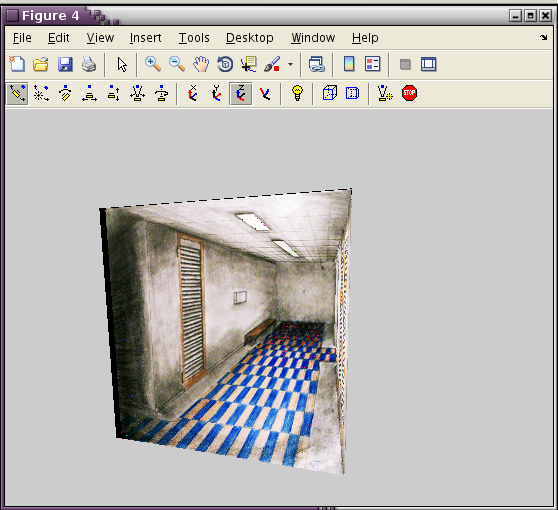Activate the Rotate 3D tool
The image size is (558, 510).
click(225, 64)
